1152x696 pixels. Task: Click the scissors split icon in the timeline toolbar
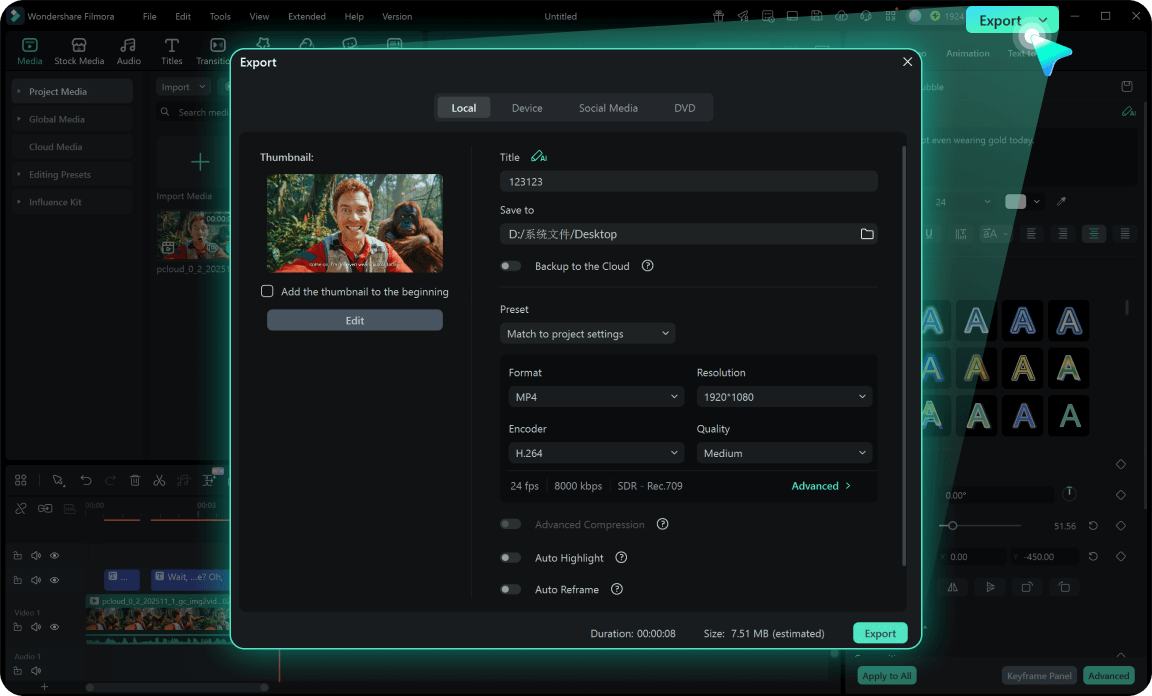159,480
